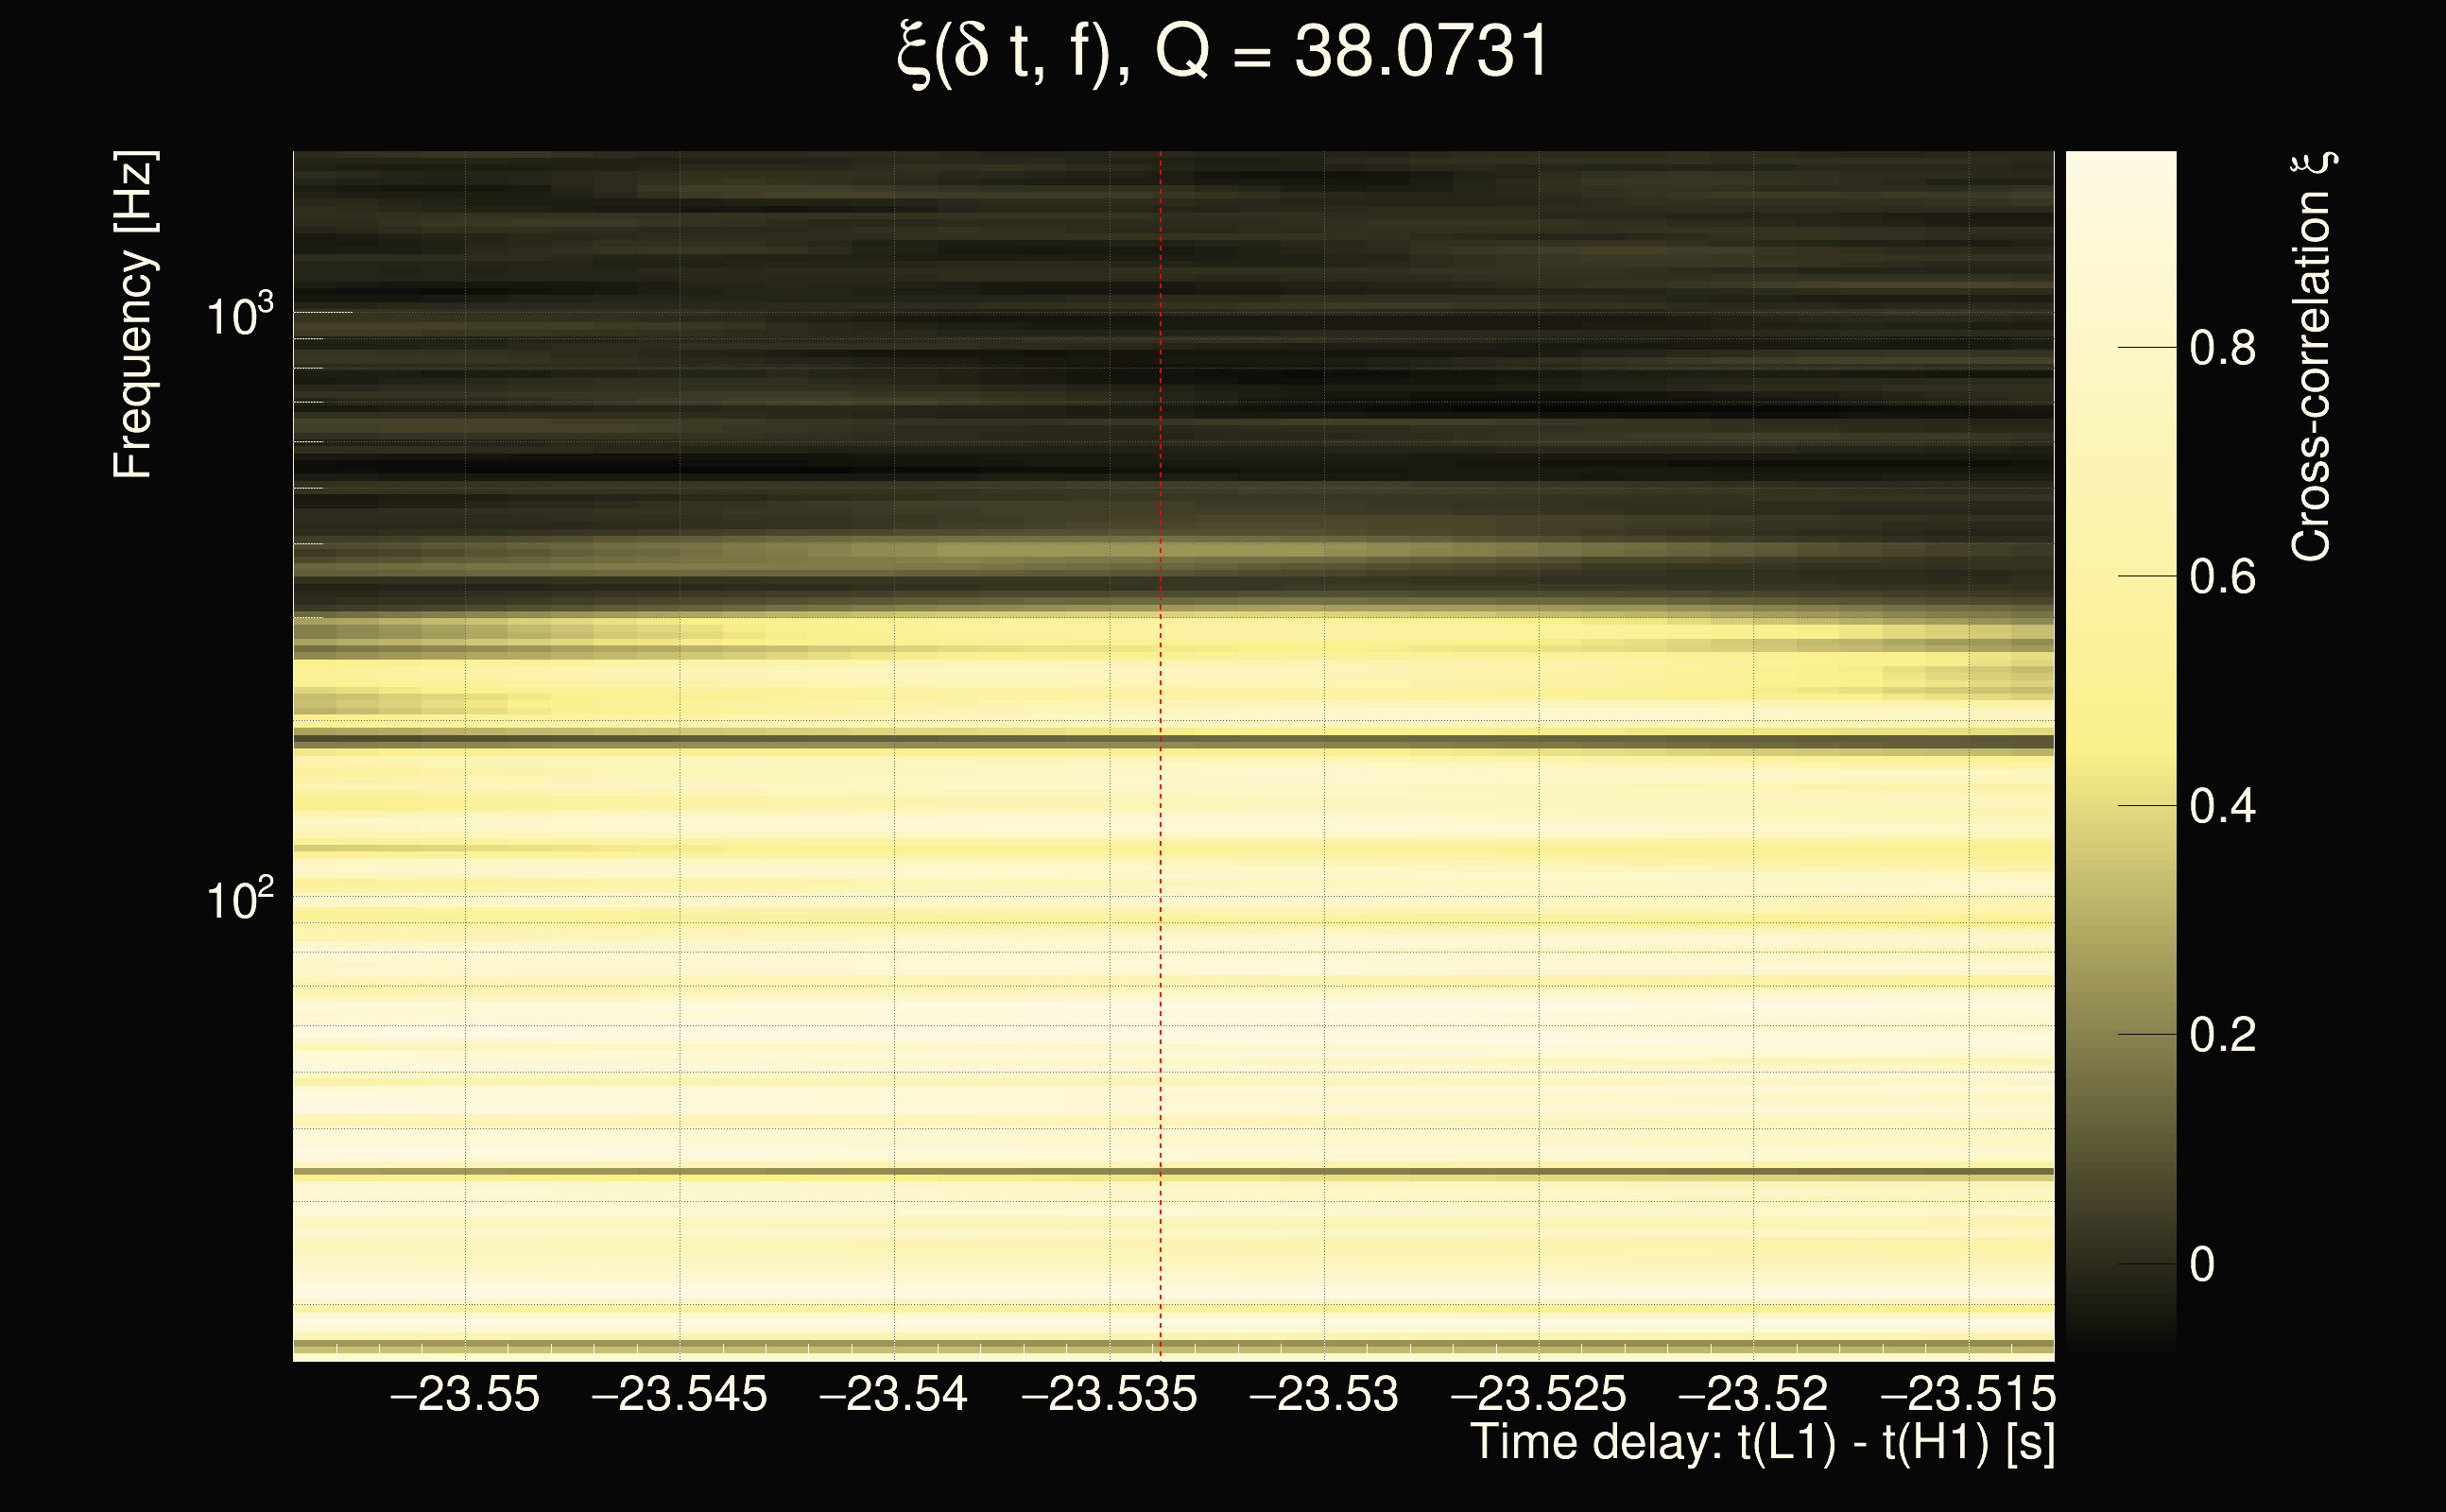Click the 0.6 colorbar tick label
This screenshot has width=2446, height=1512.
coord(2222,577)
